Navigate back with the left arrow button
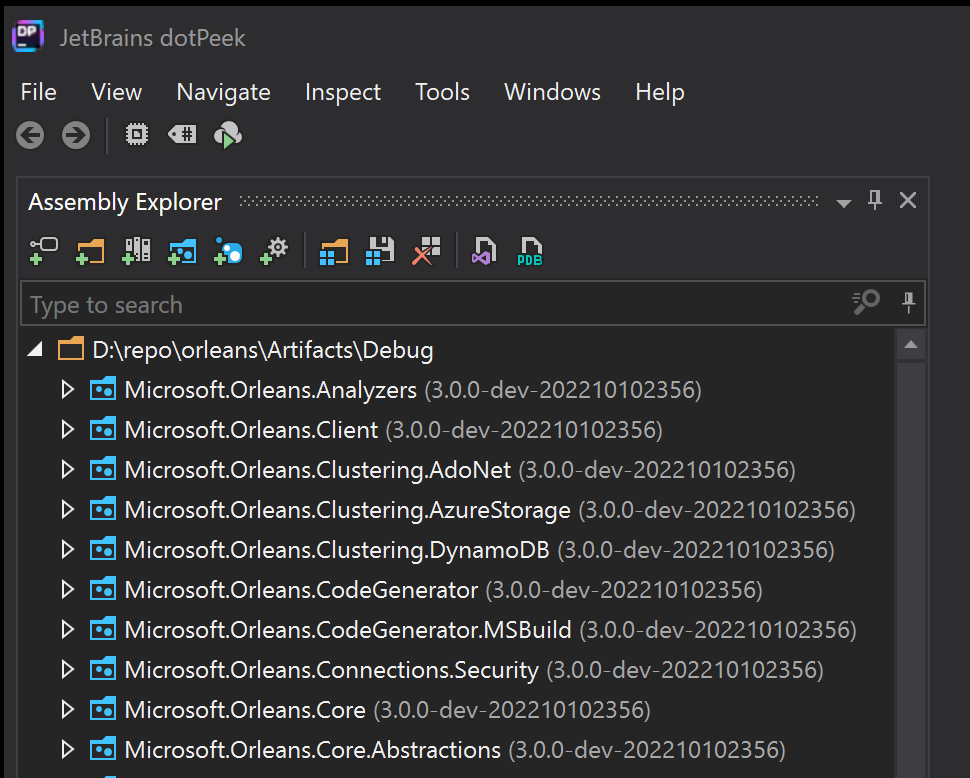The width and height of the screenshot is (970, 778). click(x=30, y=135)
